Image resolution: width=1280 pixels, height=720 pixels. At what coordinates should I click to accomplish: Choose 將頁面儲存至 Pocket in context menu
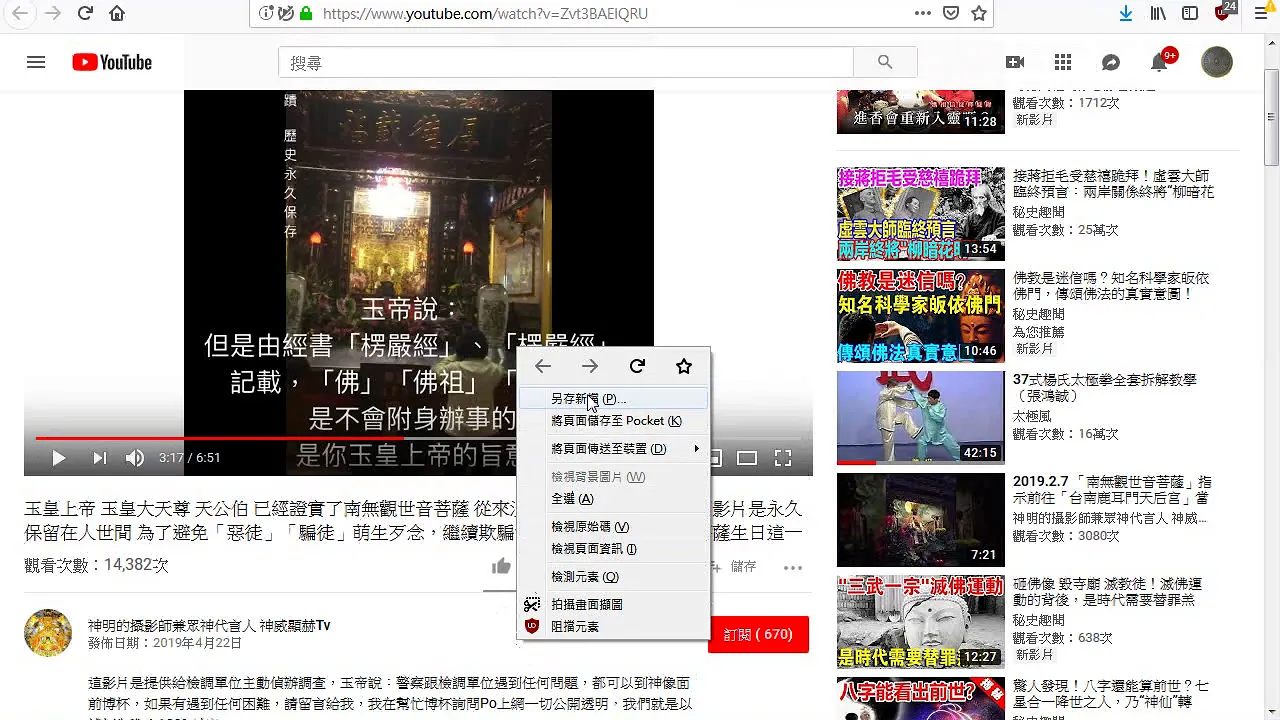tap(613, 421)
